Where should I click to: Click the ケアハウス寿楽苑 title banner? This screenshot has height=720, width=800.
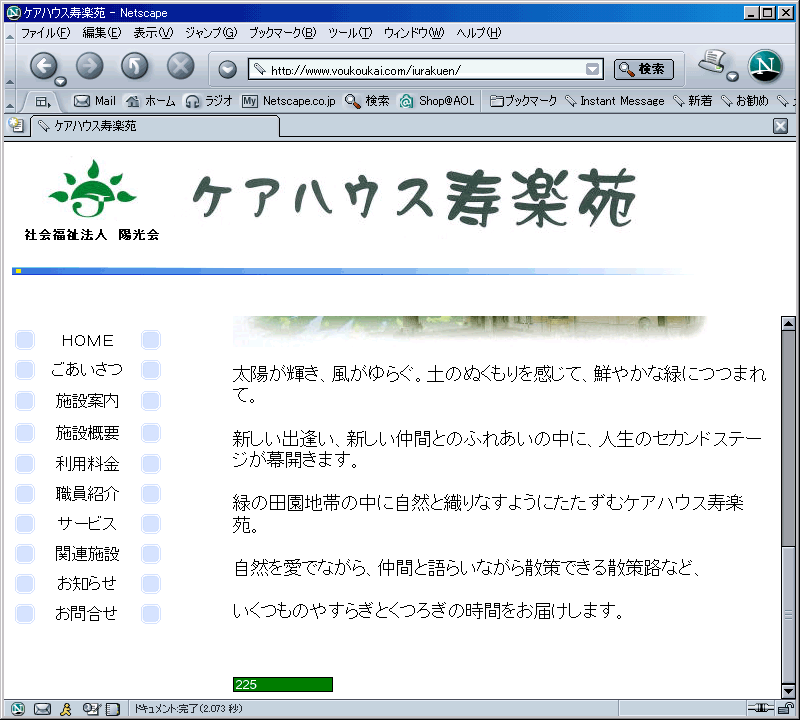click(x=414, y=198)
